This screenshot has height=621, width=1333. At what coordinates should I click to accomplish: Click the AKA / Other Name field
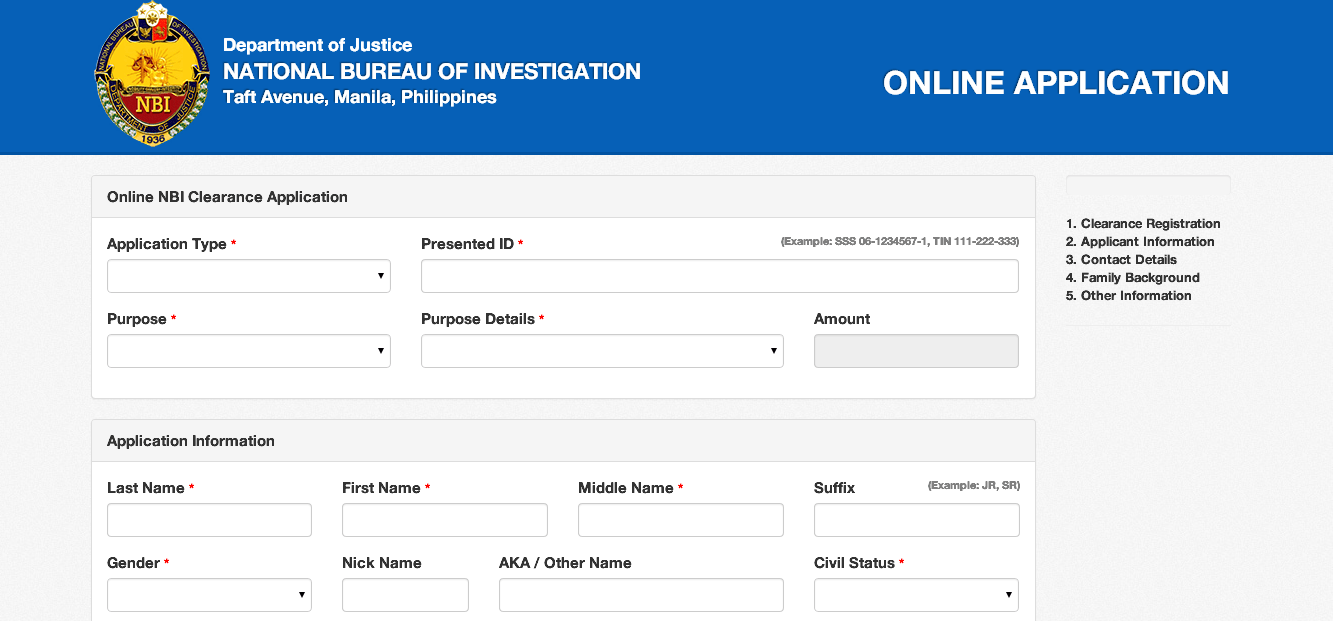(640, 594)
